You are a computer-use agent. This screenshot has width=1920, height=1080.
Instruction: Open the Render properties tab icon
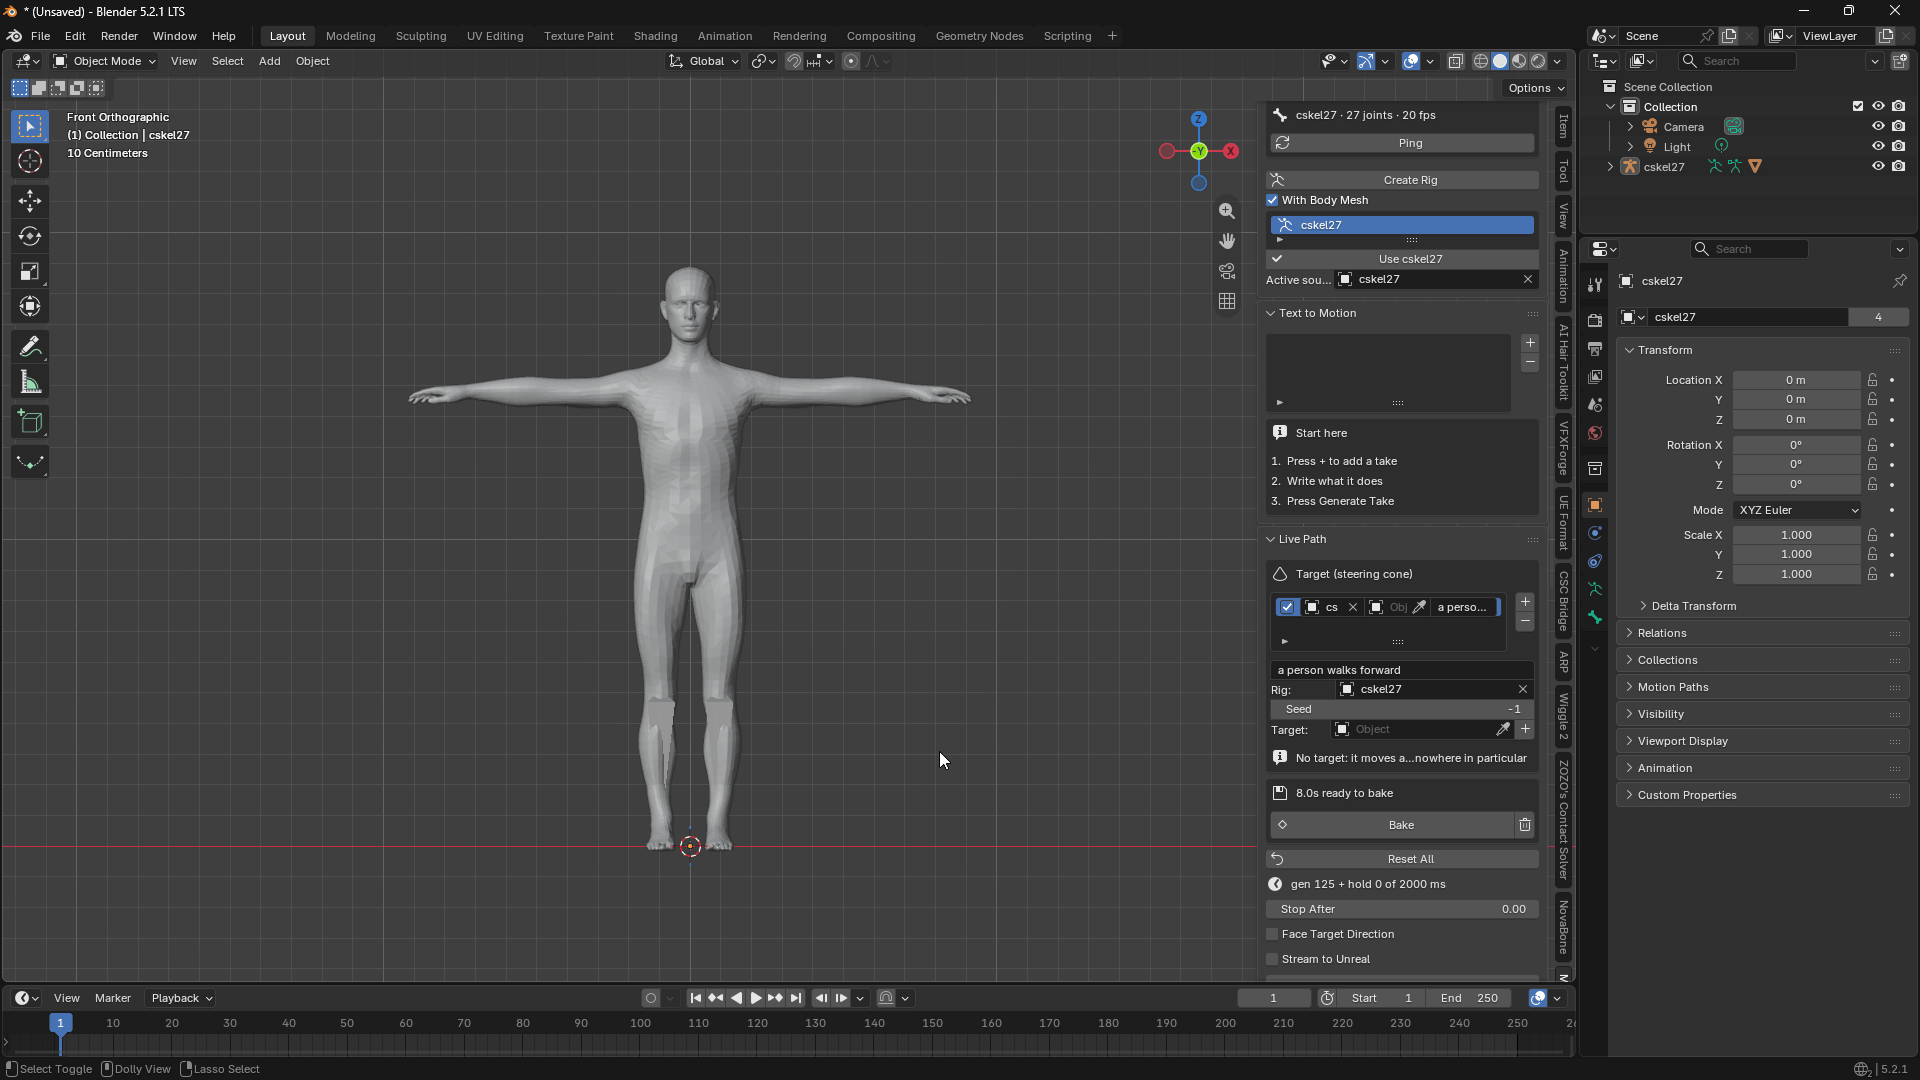tap(1595, 320)
